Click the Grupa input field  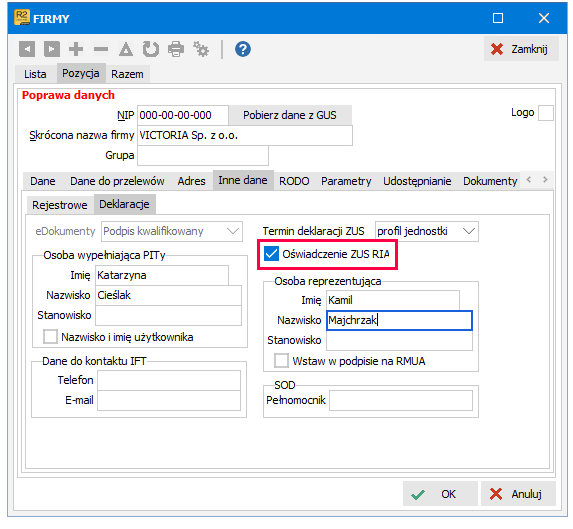203,155
